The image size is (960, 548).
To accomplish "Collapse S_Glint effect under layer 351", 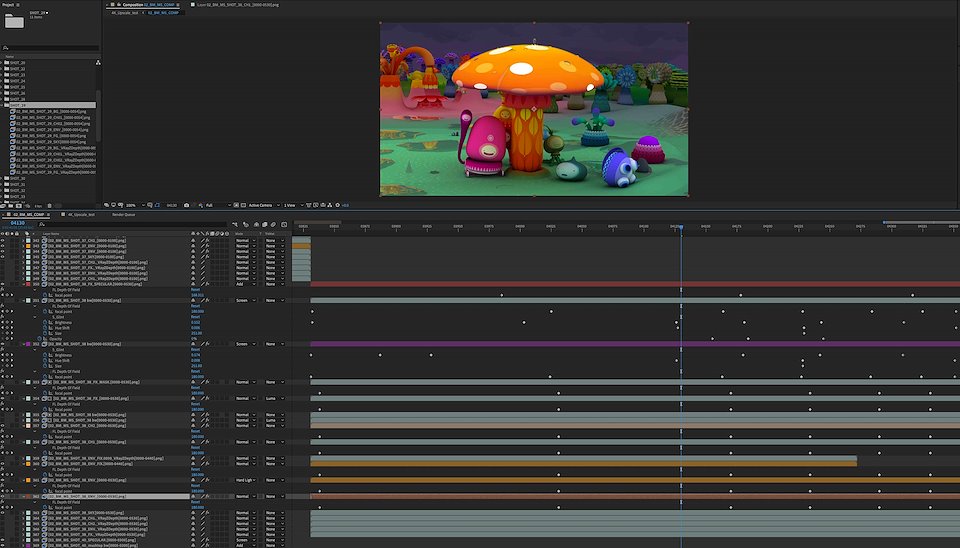I will 35,317.
